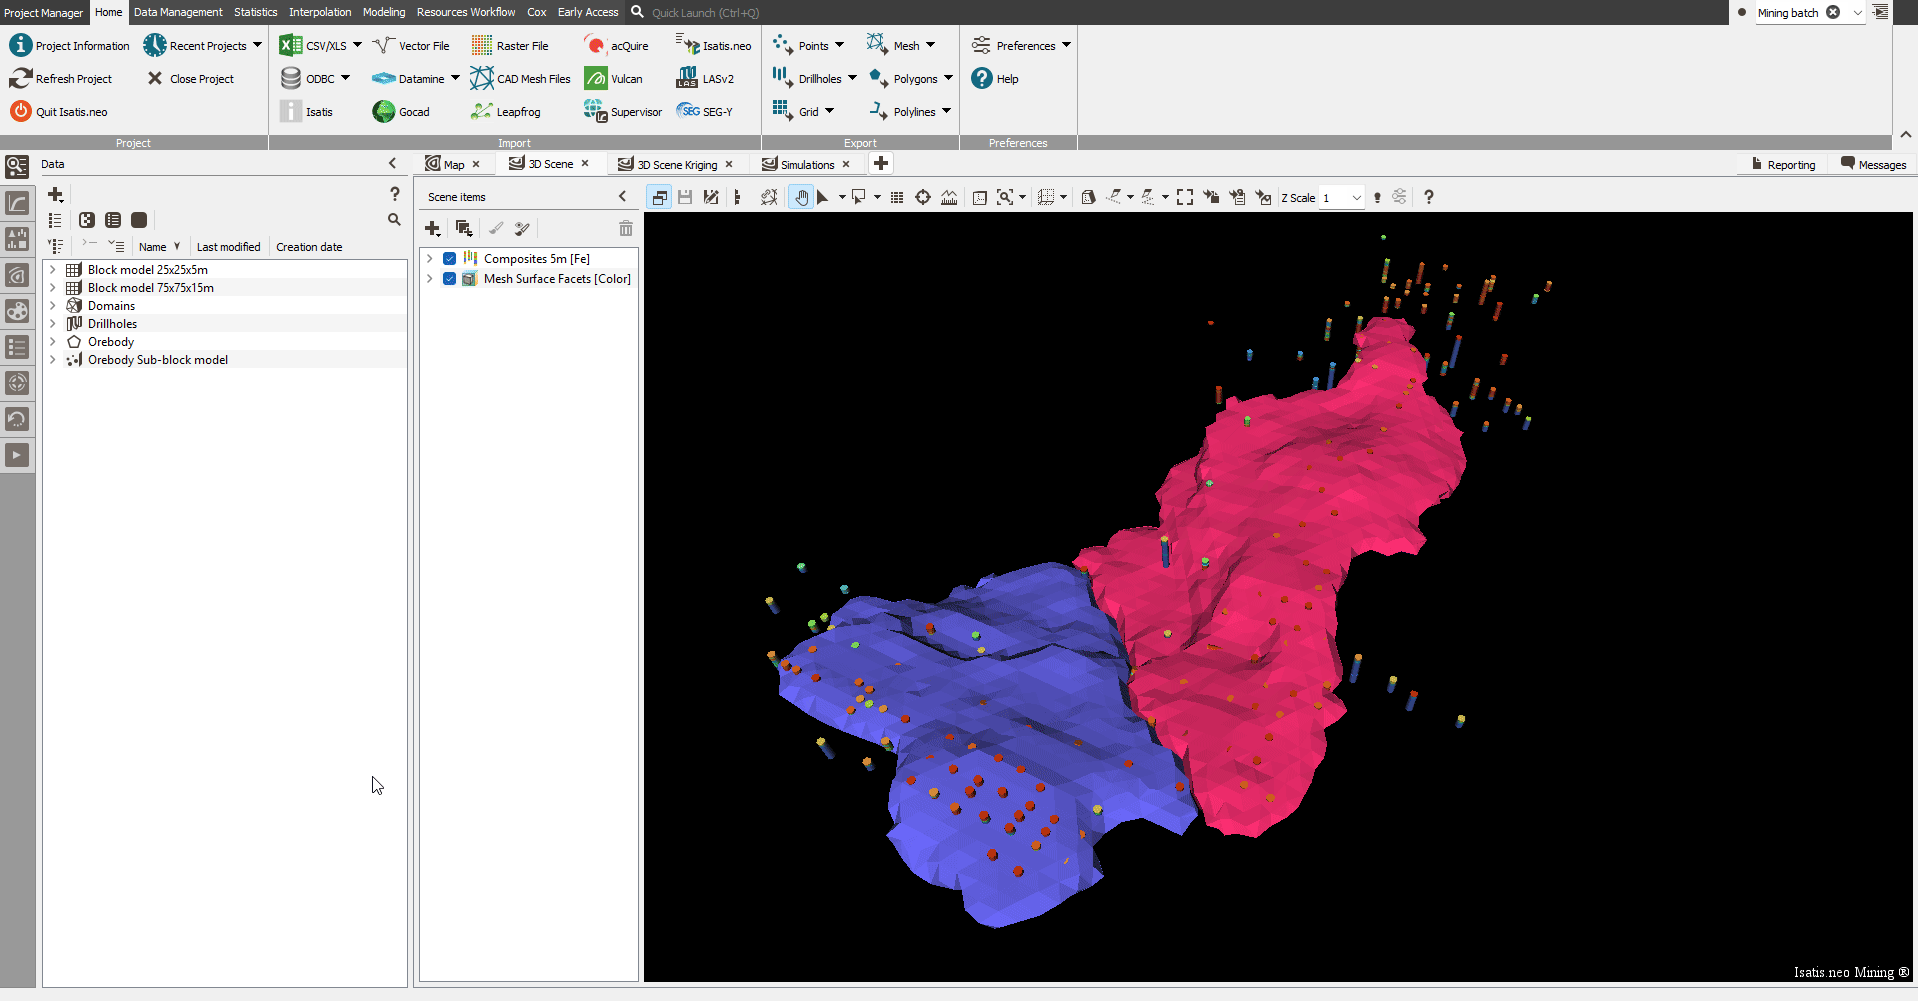Open the Messages panel

[x=1873, y=165]
